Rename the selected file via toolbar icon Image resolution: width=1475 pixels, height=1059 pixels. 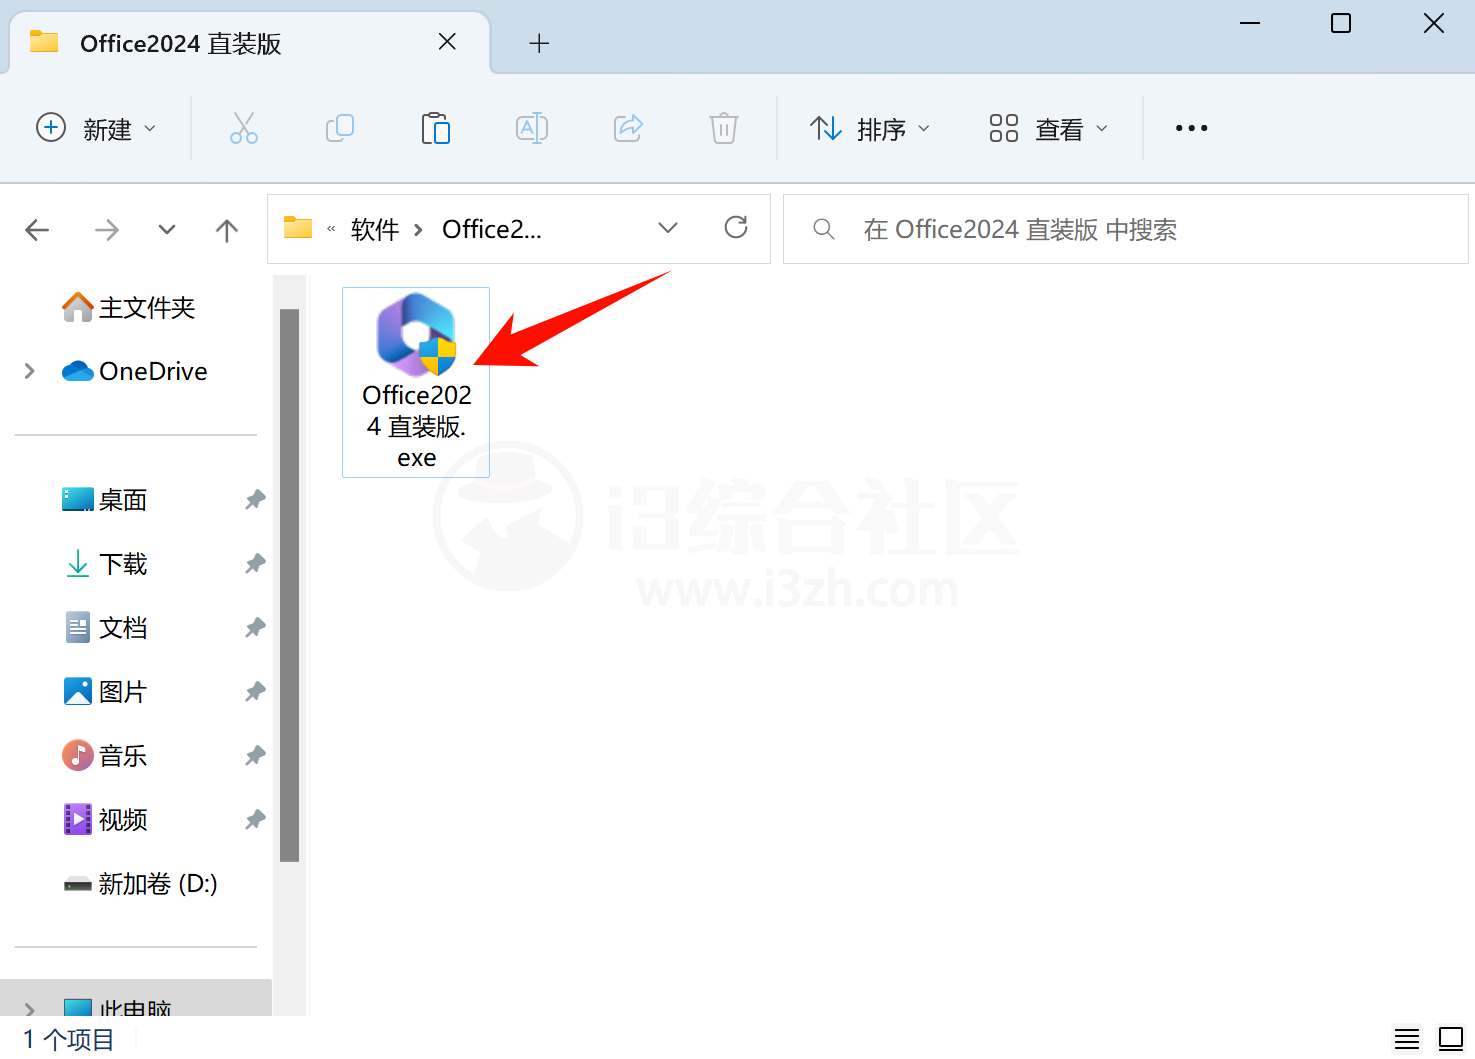pyautogui.click(x=531, y=128)
